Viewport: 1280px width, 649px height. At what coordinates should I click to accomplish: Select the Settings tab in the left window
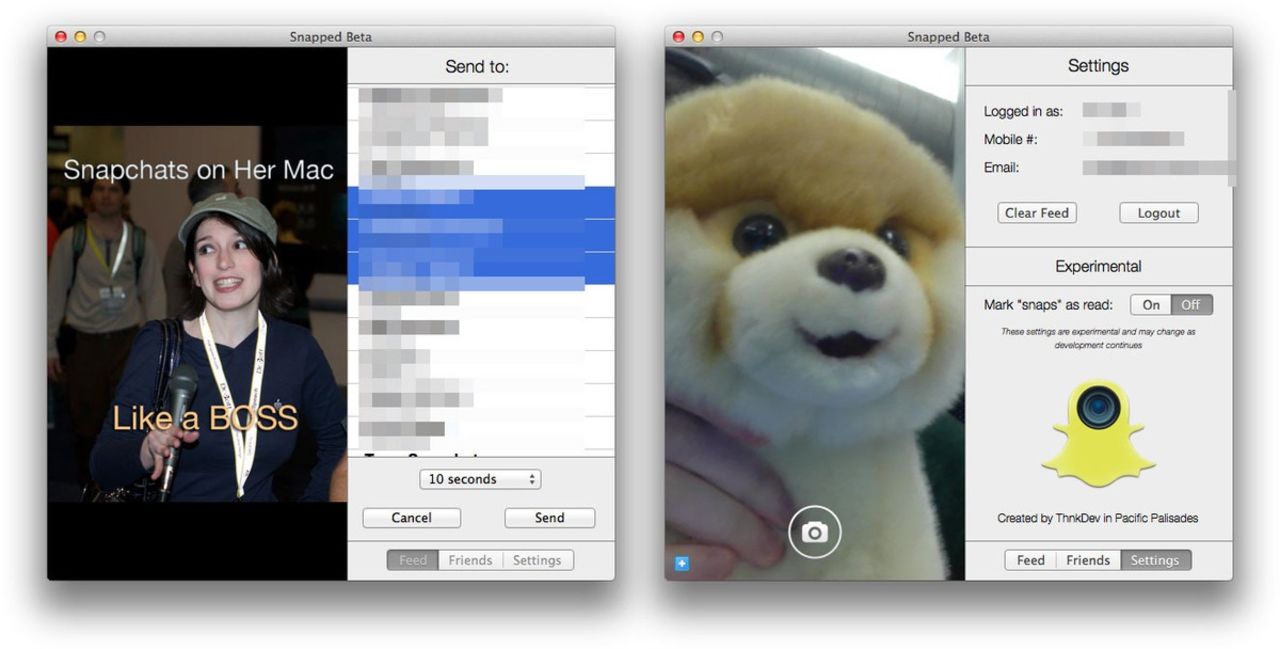(537, 560)
